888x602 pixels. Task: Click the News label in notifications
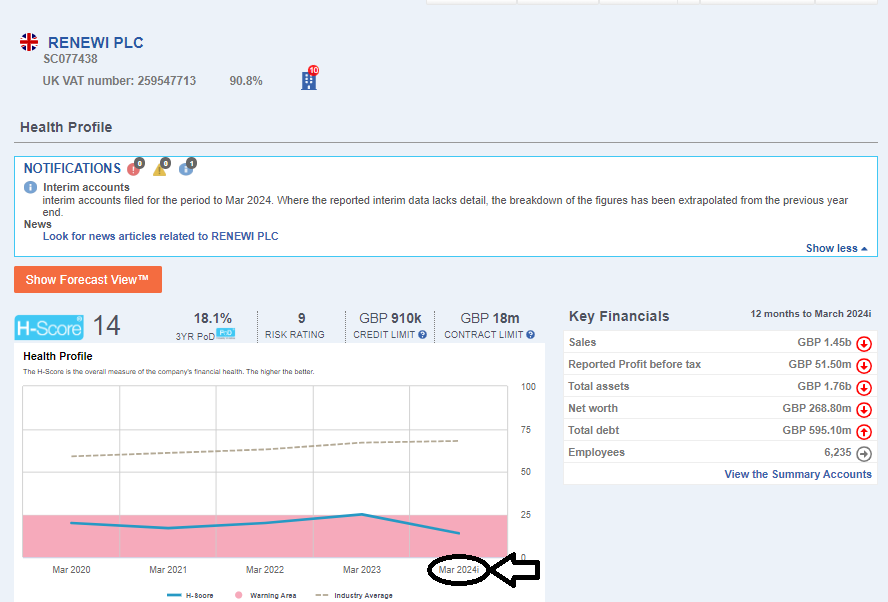point(37,224)
